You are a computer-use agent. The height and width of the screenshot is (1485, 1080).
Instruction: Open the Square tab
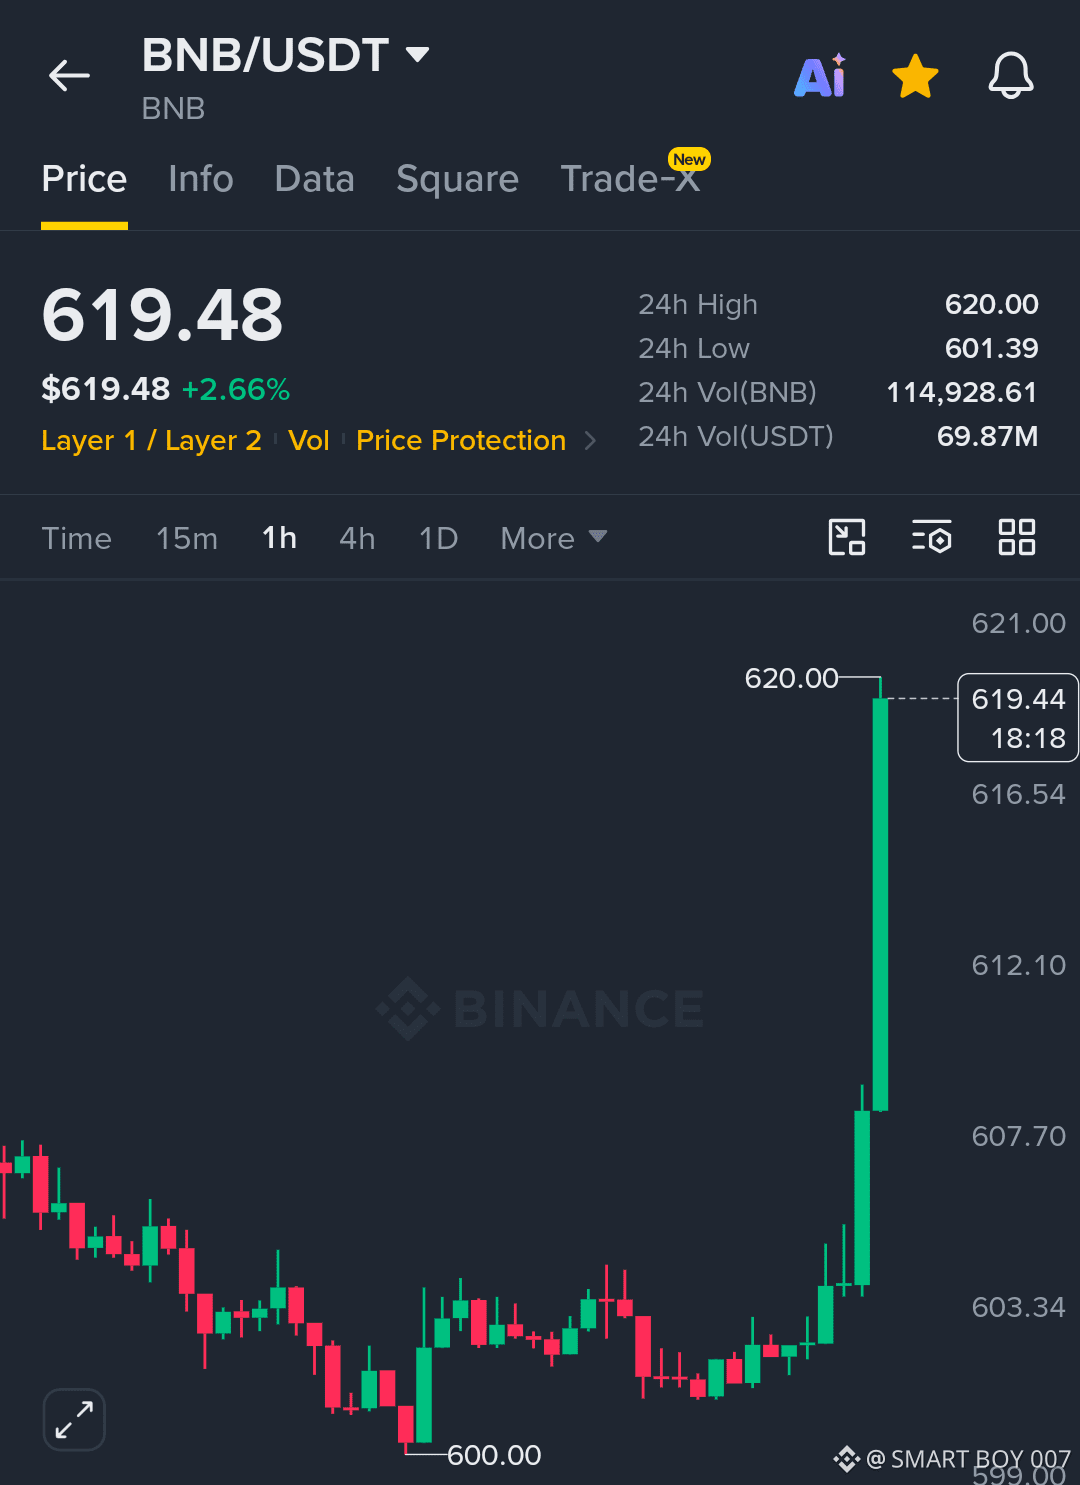(457, 180)
